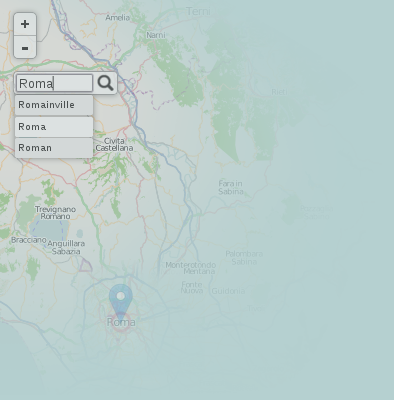Click the Roma city label on map
The image size is (394, 400).
121,322
